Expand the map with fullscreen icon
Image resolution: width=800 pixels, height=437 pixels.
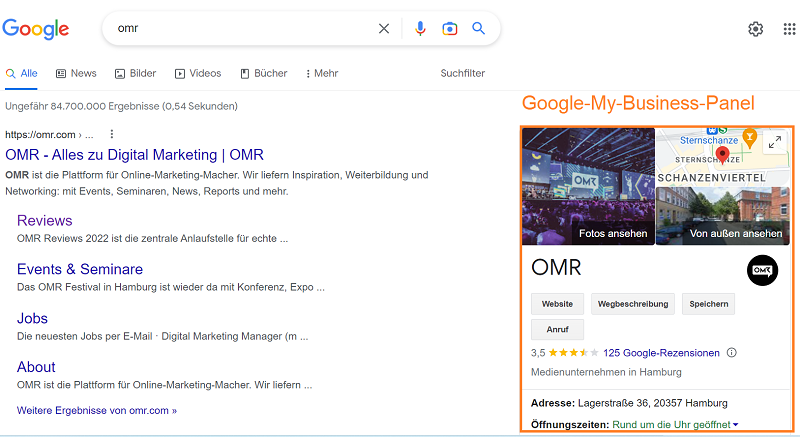tap(775, 143)
